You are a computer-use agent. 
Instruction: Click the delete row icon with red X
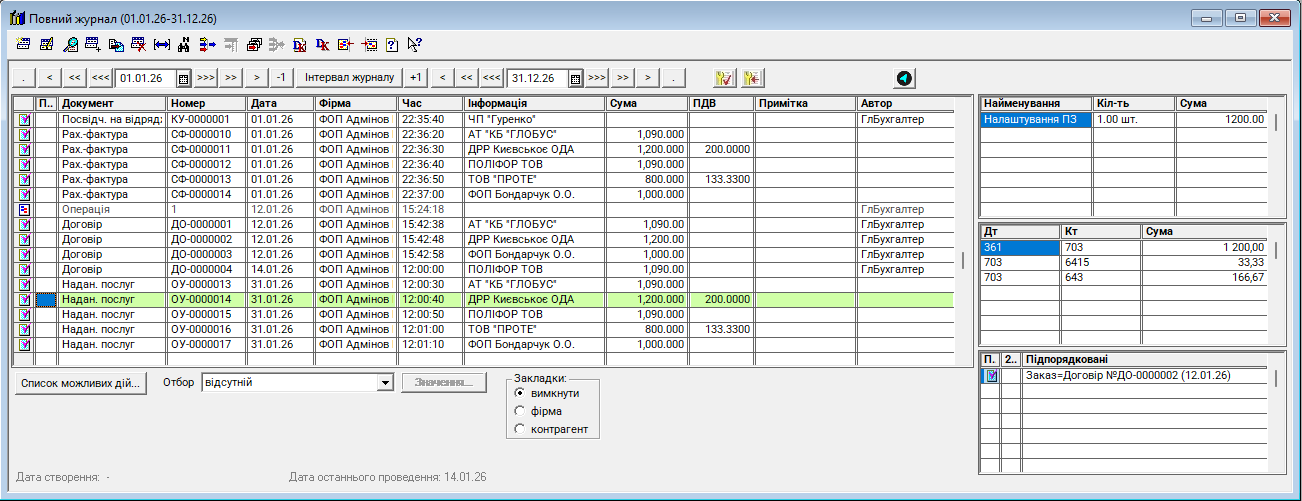(139, 44)
